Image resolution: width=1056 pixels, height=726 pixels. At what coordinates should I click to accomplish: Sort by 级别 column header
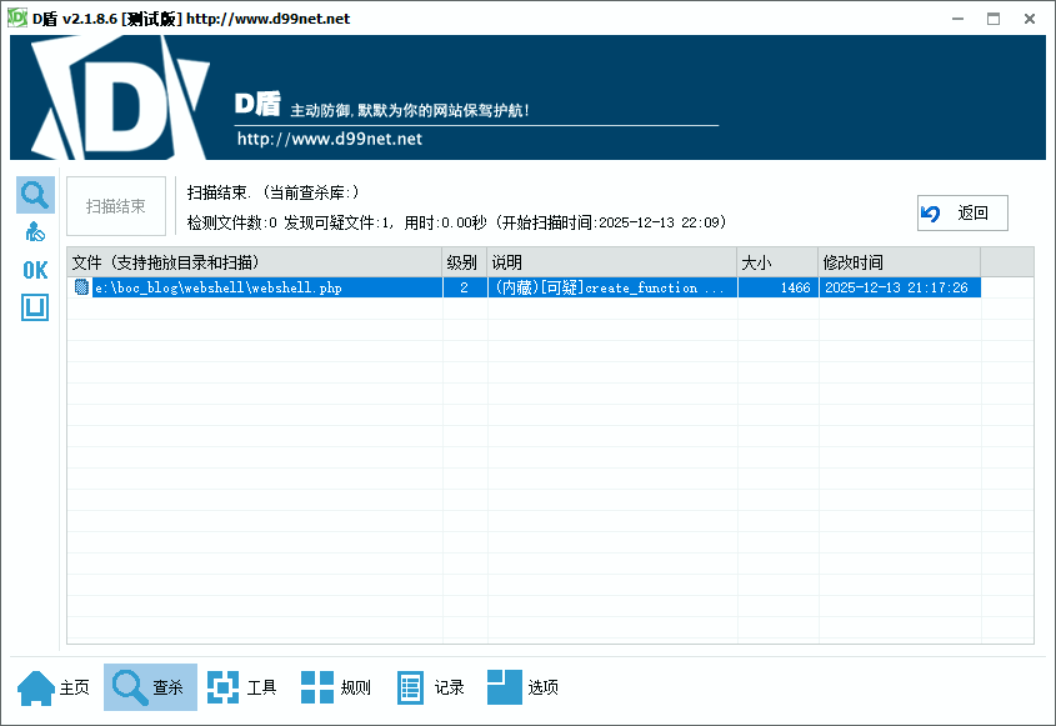464,262
